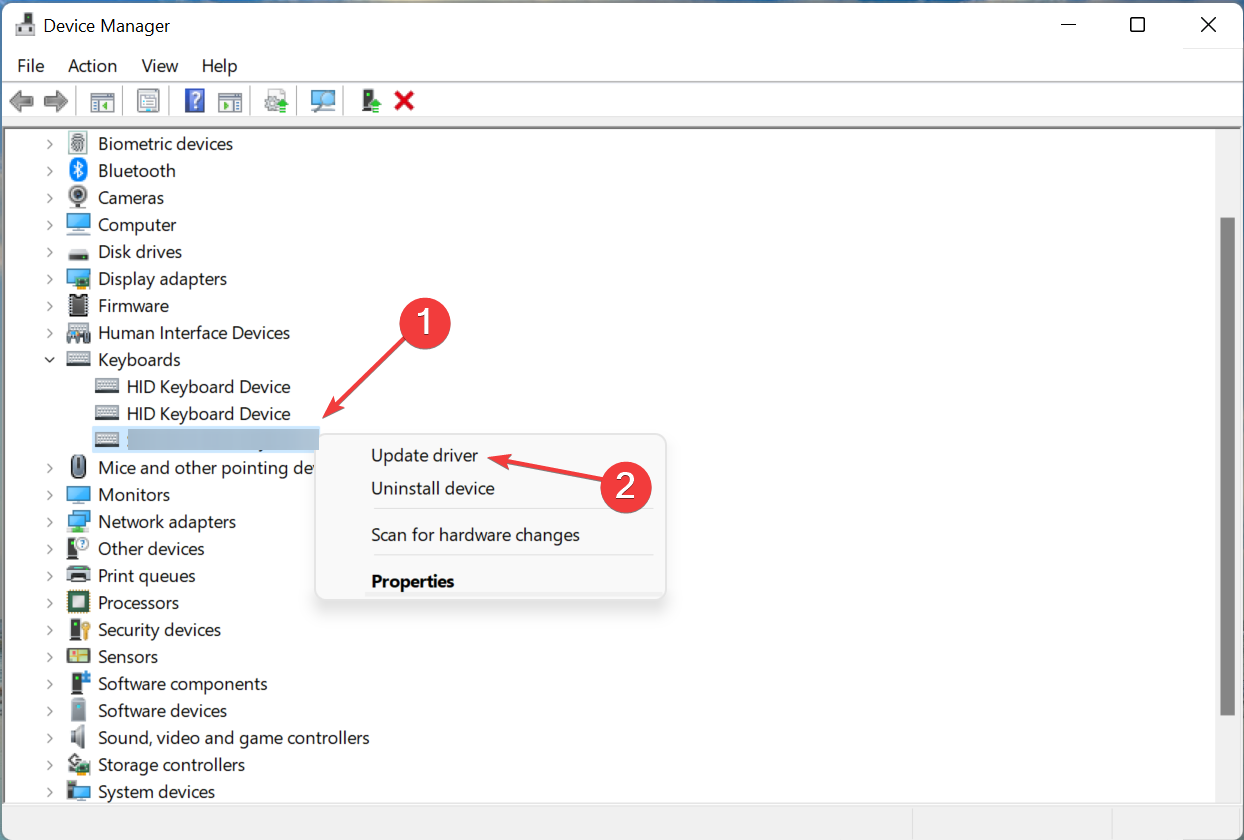
Task: Choose Update driver from the context menu
Action: (425, 455)
